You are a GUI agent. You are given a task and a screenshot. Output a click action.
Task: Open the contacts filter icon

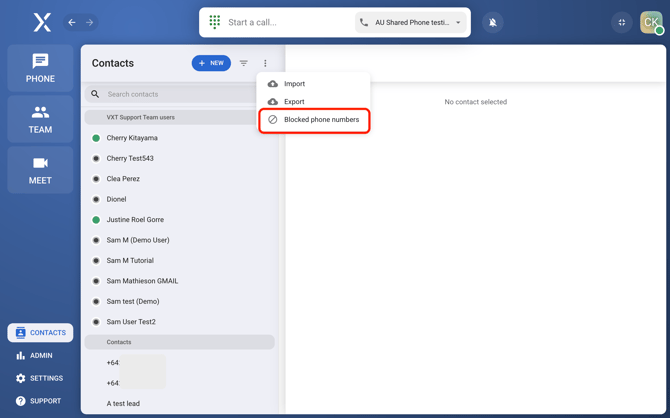[244, 63]
